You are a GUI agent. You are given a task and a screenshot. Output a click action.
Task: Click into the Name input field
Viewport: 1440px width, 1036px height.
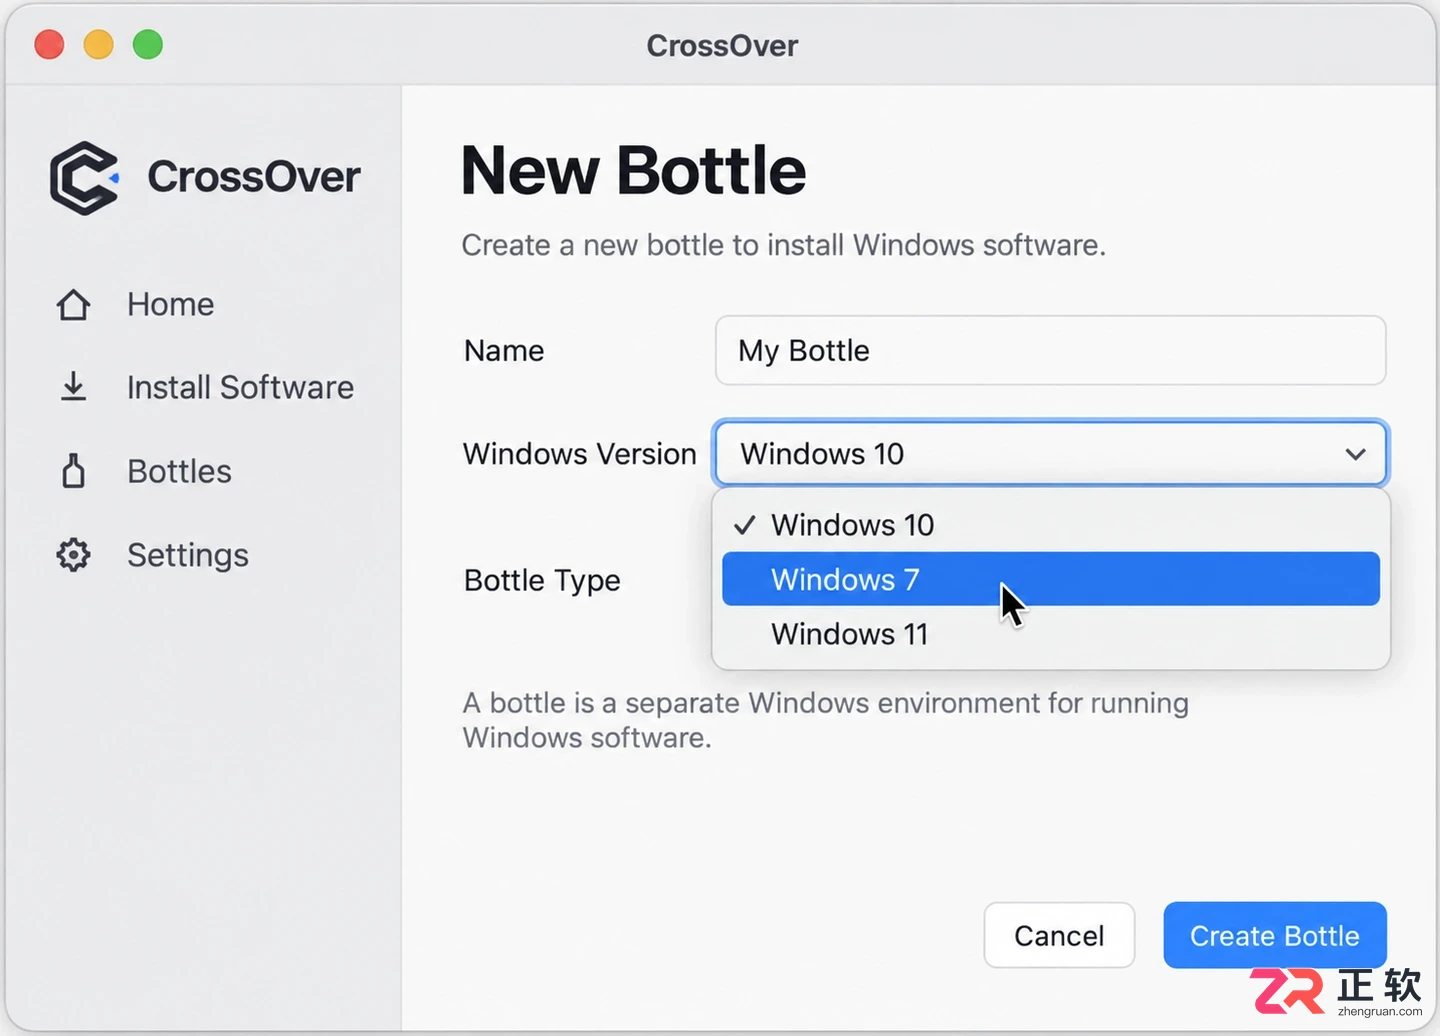point(1051,350)
